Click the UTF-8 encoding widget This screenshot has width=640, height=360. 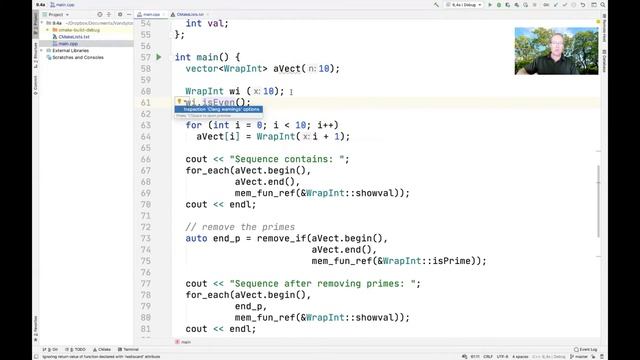[502, 357]
